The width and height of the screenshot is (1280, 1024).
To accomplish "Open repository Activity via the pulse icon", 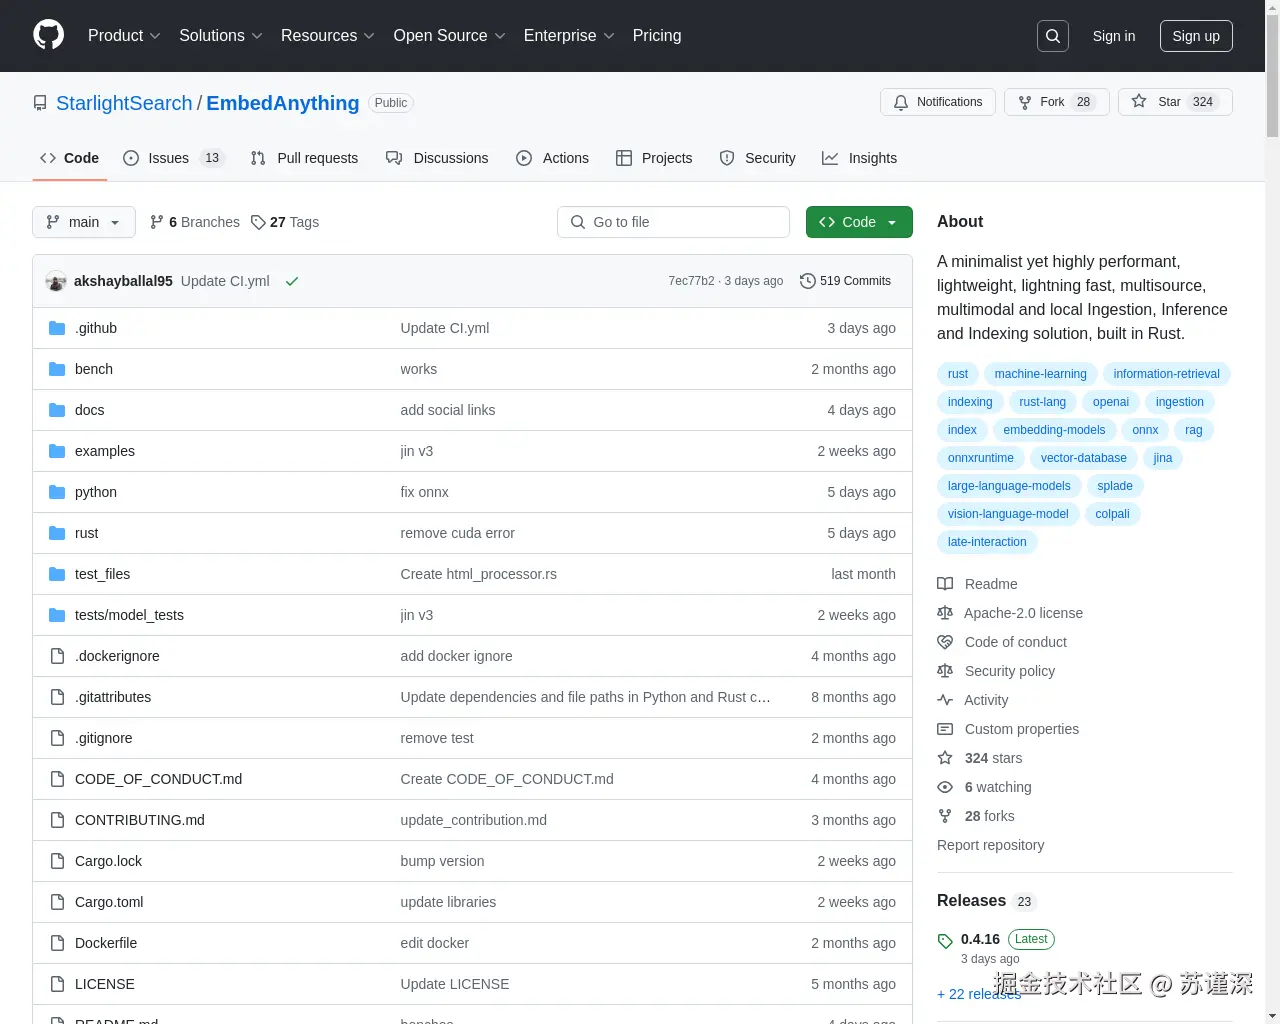I will pos(945,700).
